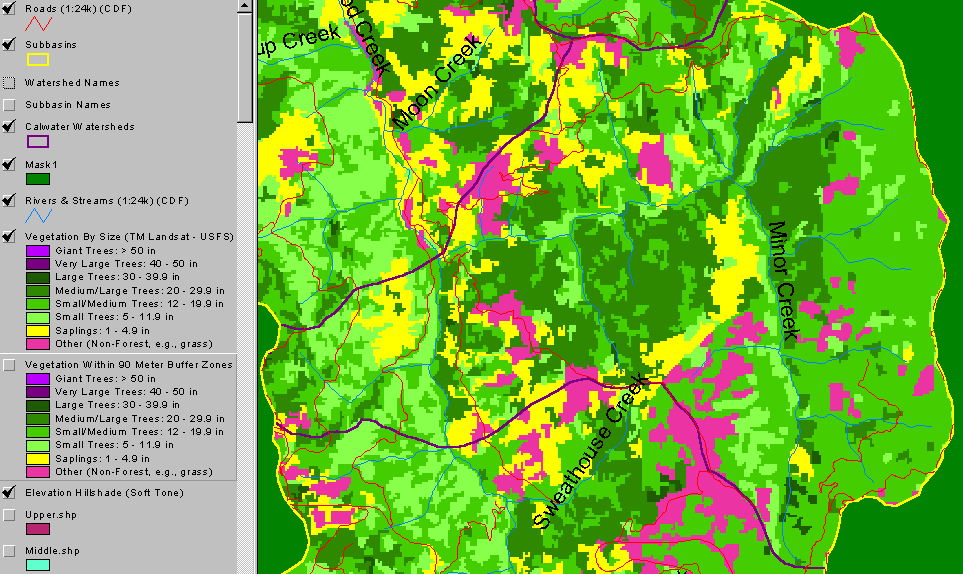Select the Subbasins layer name
The width and height of the screenshot is (963, 574).
(x=51, y=45)
